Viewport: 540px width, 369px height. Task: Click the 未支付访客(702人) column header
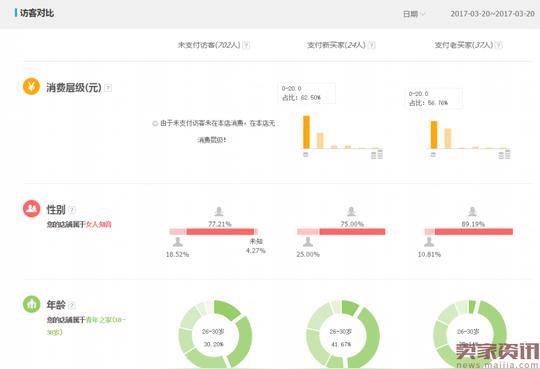209,45
